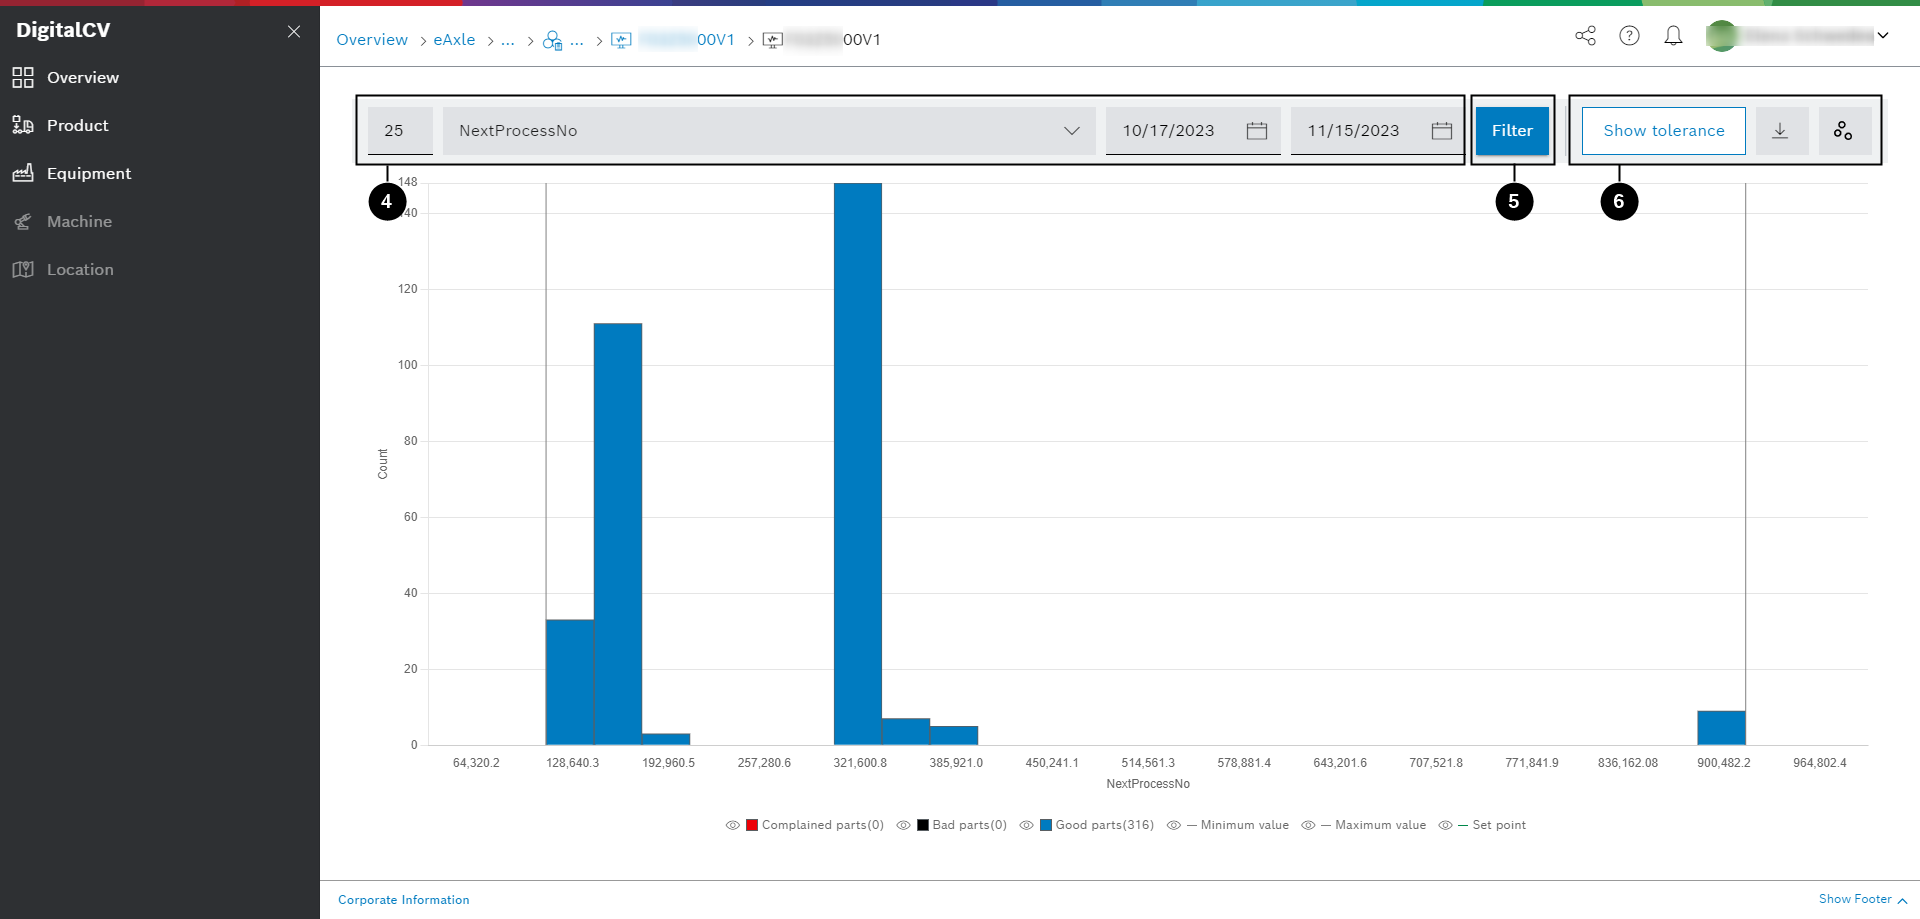Toggle visibility of Good parts
This screenshot has width=1920, height=919.
tap(1026, 824)
